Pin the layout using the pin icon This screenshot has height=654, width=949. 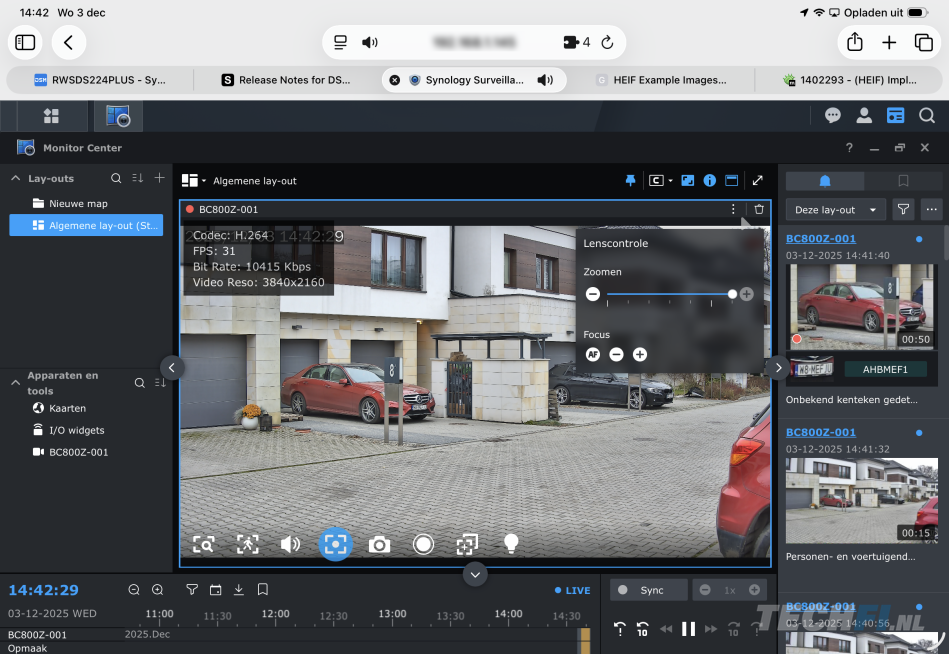[631, 180]
